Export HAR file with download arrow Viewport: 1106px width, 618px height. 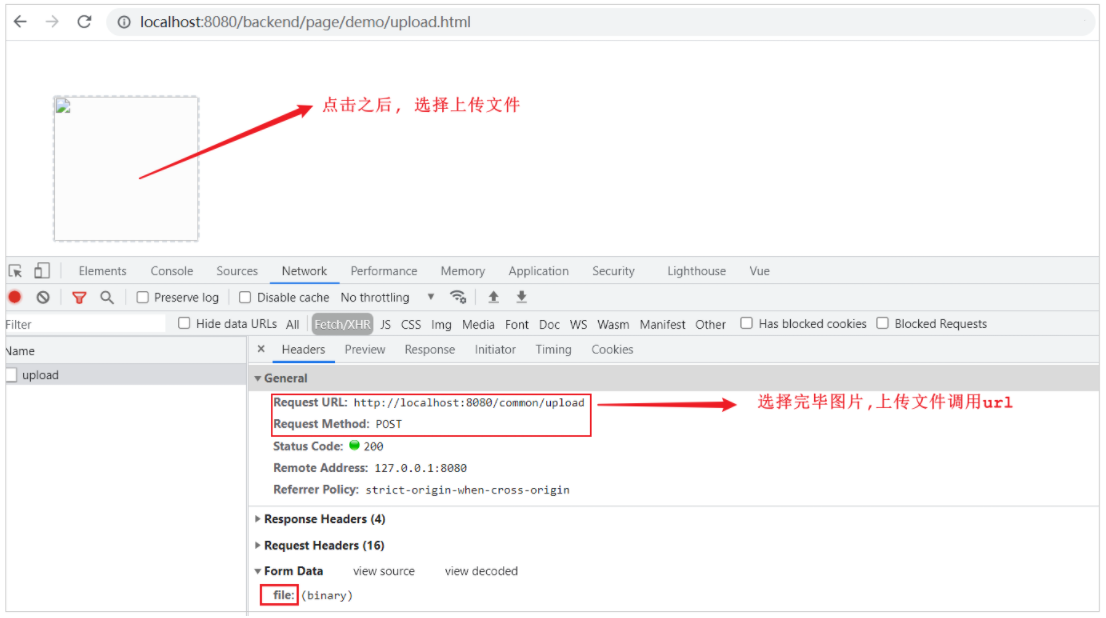tap(521, 297)
